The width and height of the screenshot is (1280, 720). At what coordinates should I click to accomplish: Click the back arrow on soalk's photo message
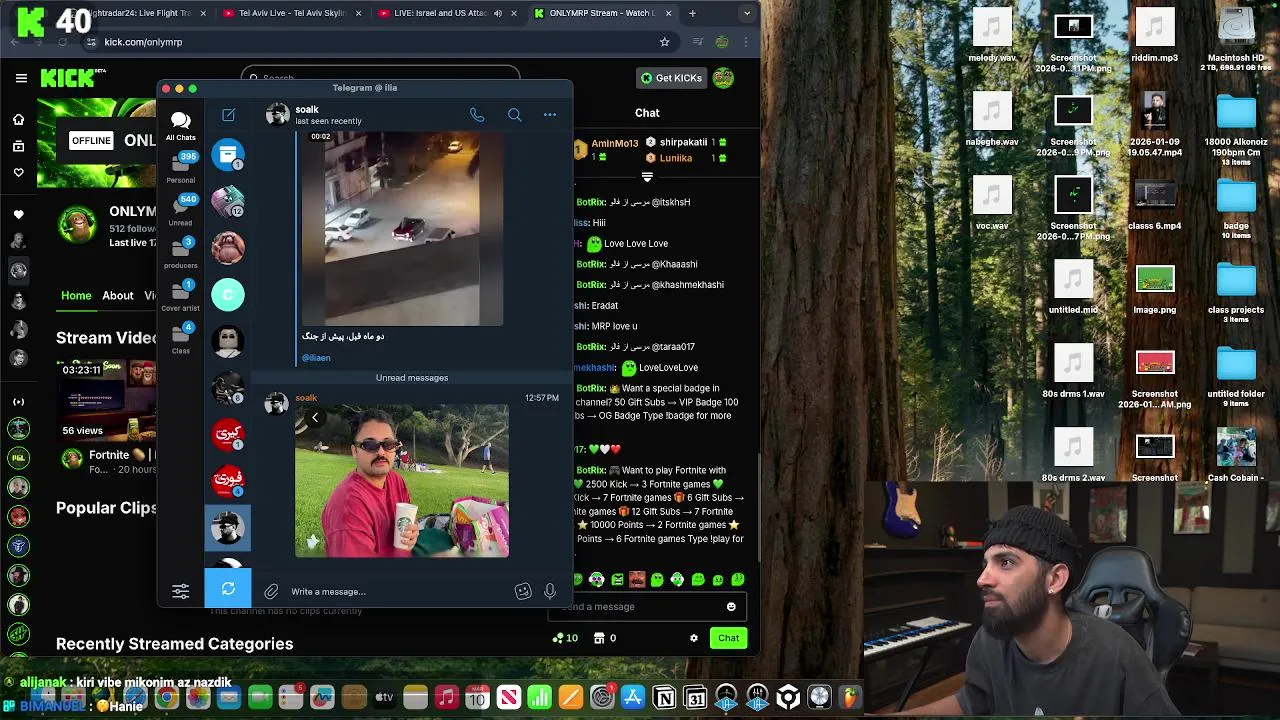pyautogui.click(x=315, y=418)
